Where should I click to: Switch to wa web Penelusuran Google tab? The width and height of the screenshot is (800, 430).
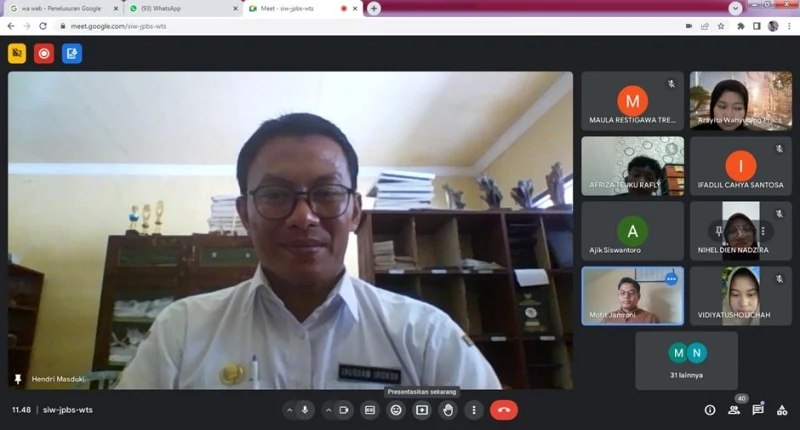coord(61,9)
